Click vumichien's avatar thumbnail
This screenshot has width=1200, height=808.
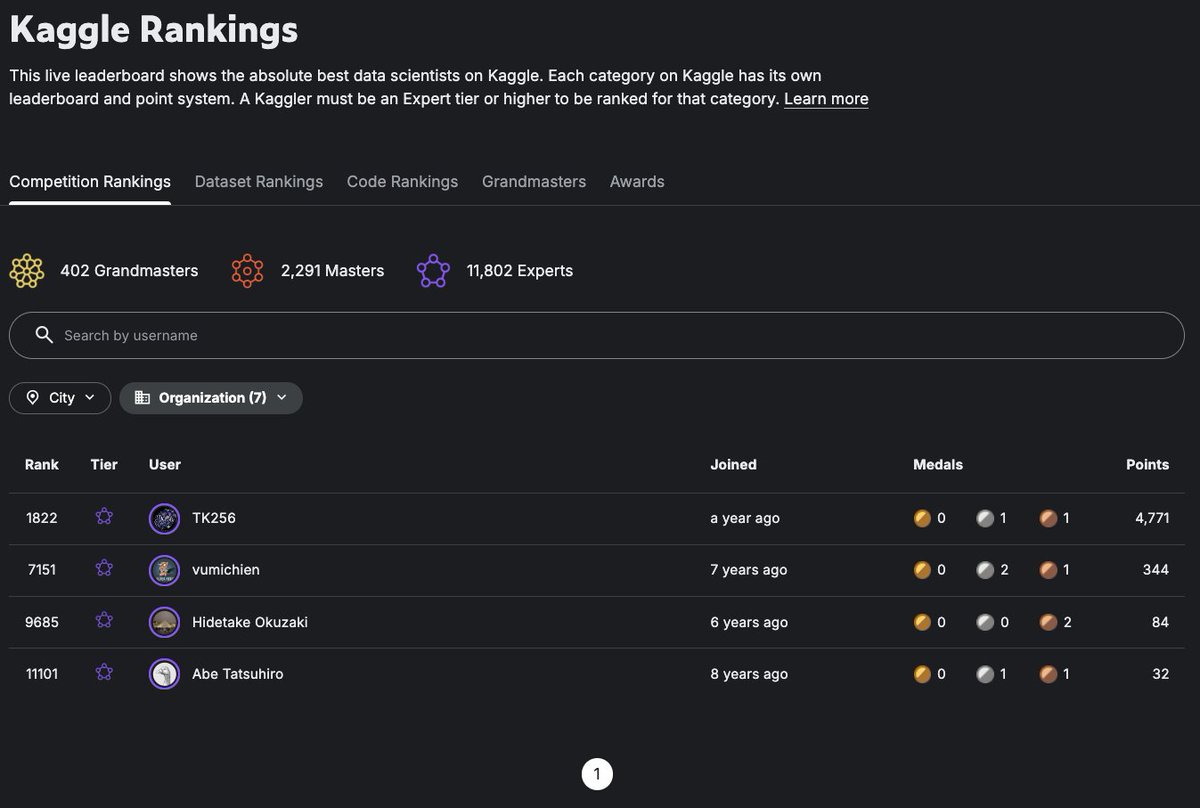coord(164,570)
